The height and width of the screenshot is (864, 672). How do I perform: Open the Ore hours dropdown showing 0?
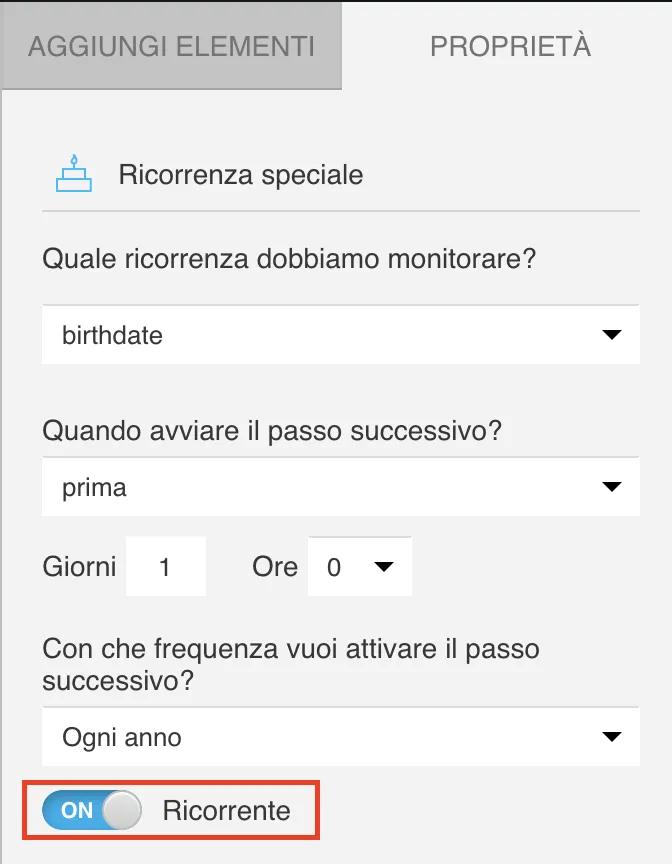(360, 566)
